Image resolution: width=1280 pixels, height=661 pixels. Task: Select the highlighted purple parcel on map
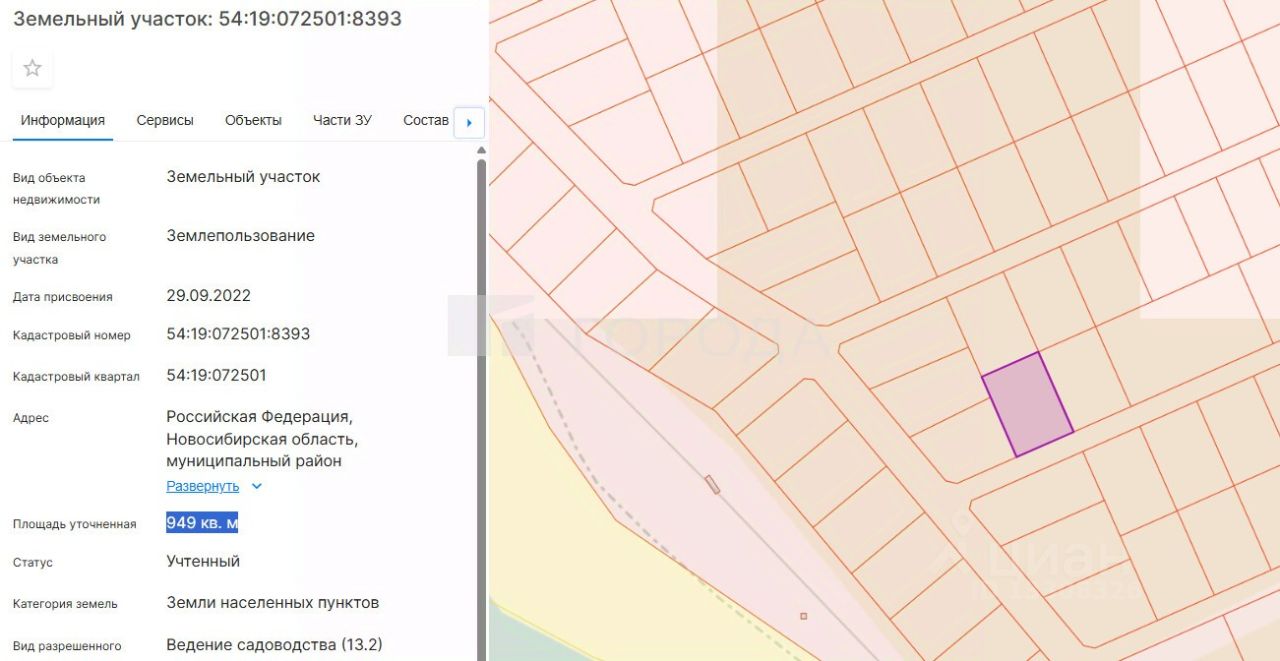(x=1027, y=405)
